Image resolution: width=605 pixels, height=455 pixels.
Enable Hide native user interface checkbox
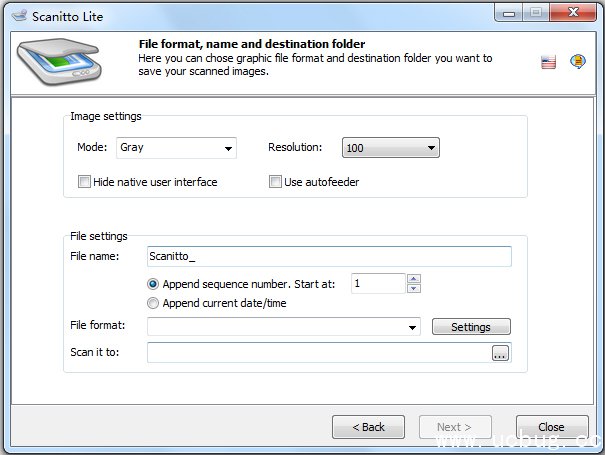coord(84,182)
